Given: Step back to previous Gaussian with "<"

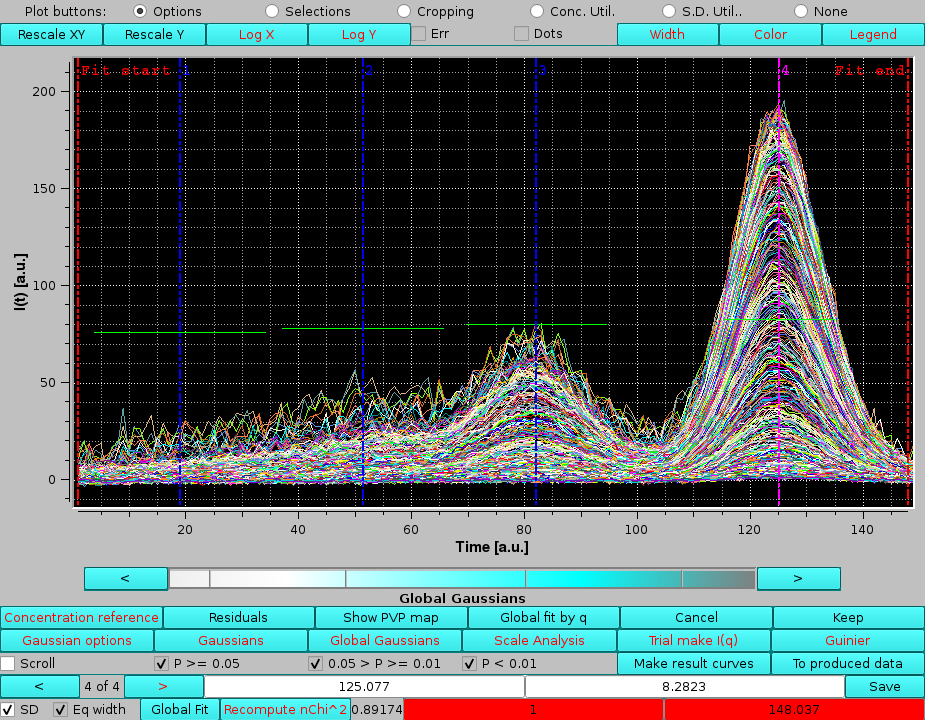Looking at the screenshot, I should [39, 686].
